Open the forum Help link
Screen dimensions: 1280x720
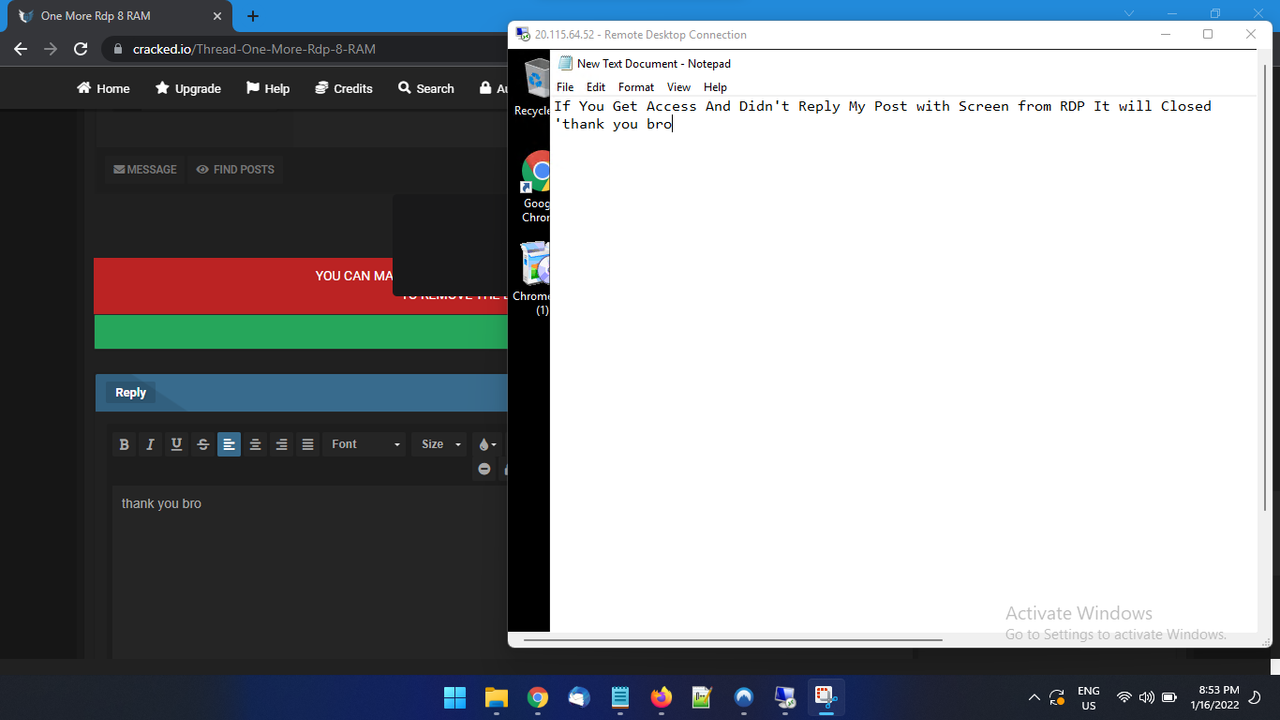coord(268,88)
